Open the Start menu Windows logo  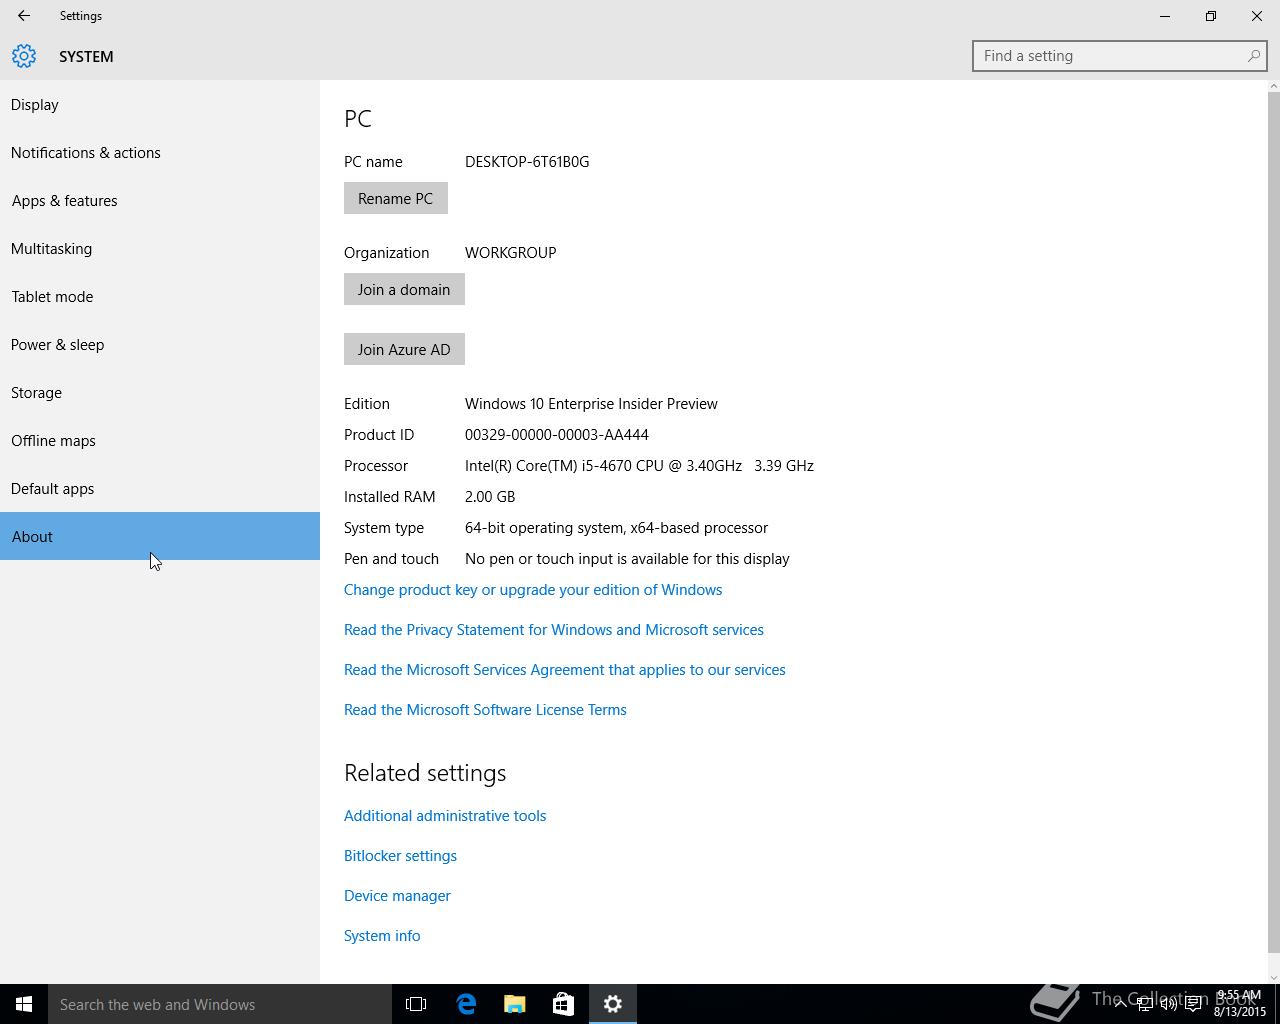pyautogui.click(x=24, y=1004)
